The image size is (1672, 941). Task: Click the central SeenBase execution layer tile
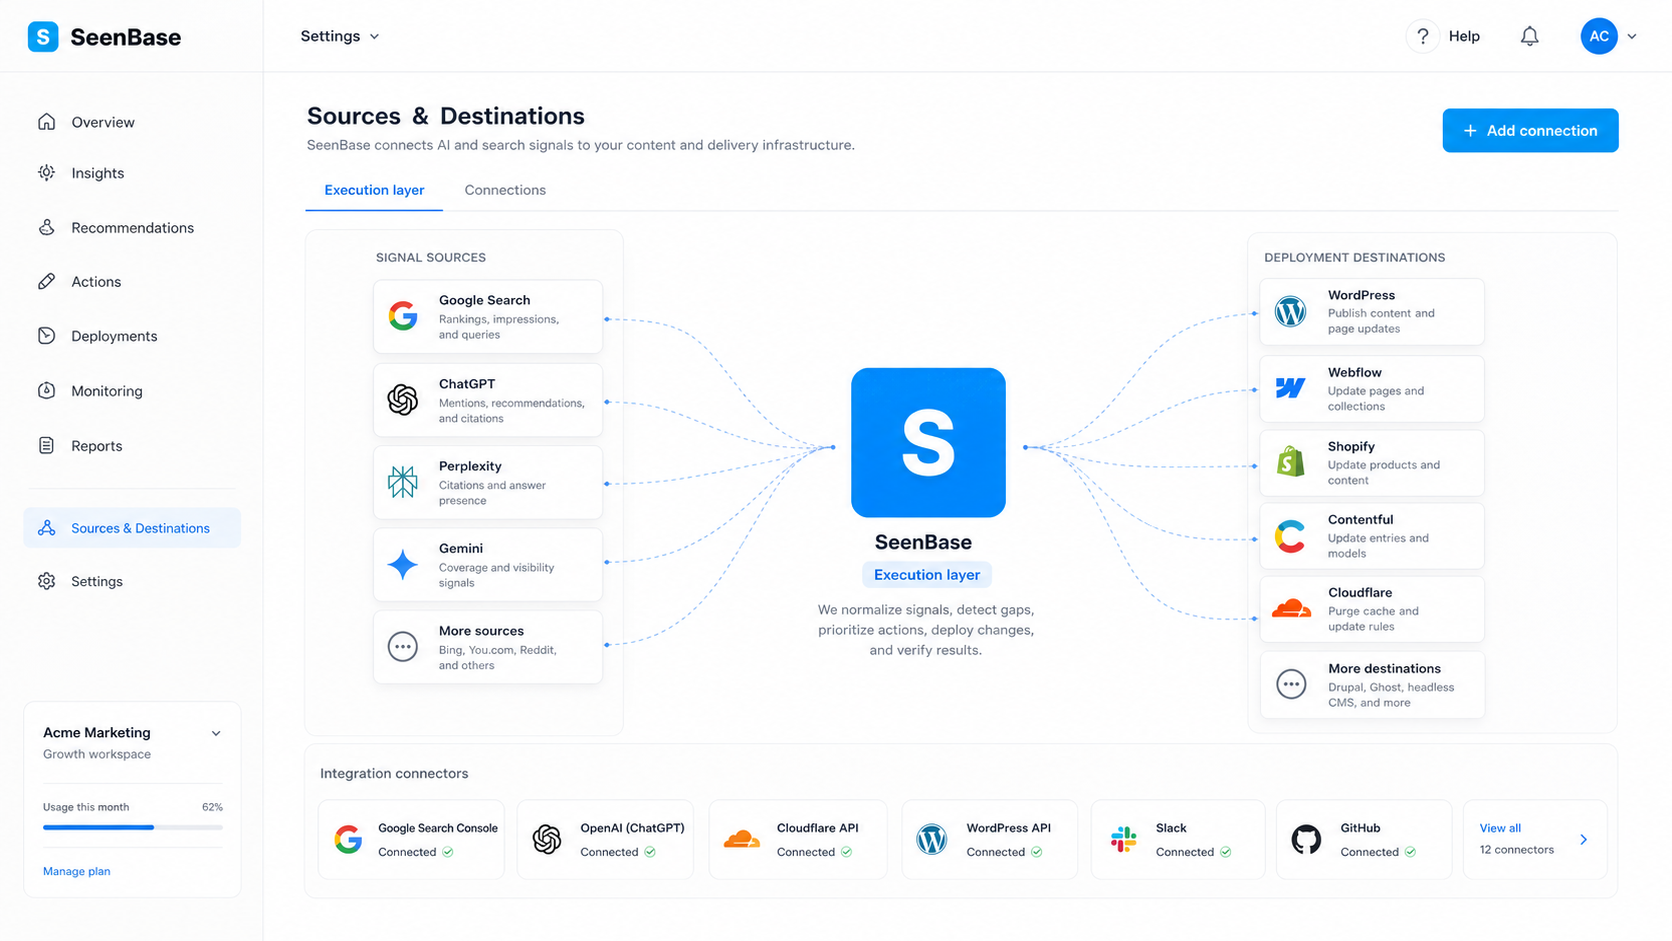click(928, 442)
